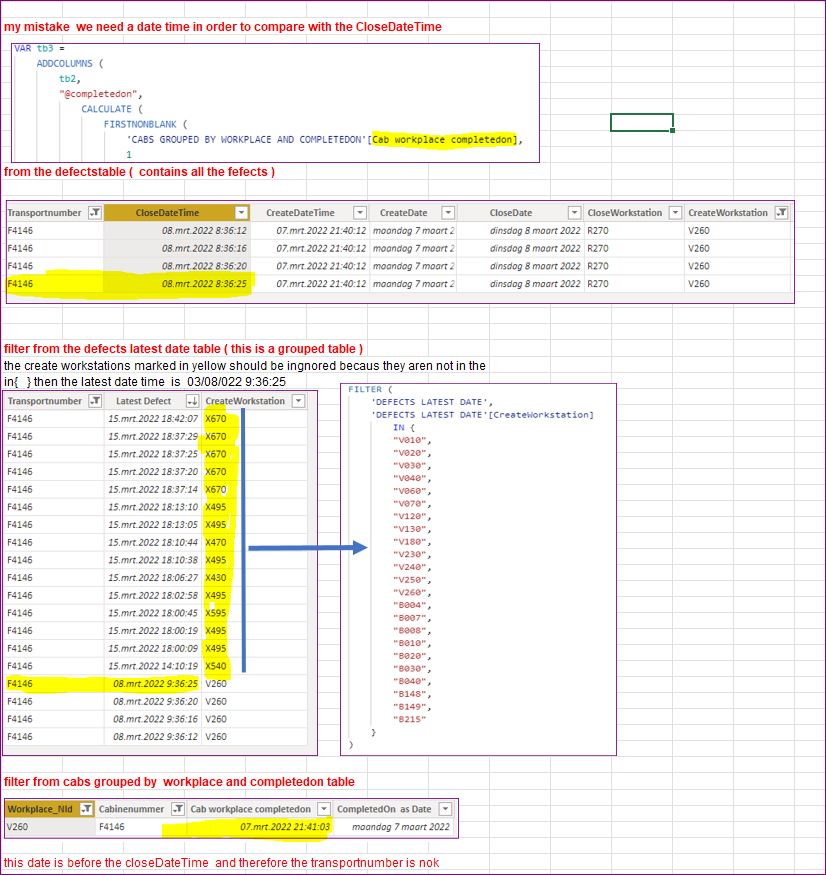
Task: Open the CloseDateTime column filter dropdown
Action: (241, 213)
